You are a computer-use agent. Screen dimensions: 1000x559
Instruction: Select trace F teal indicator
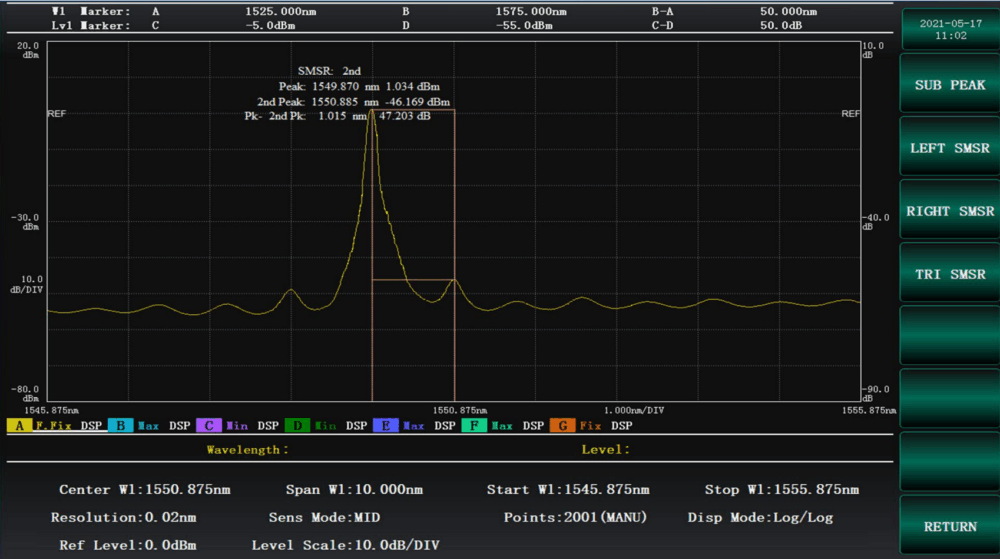tap(474, 426)
